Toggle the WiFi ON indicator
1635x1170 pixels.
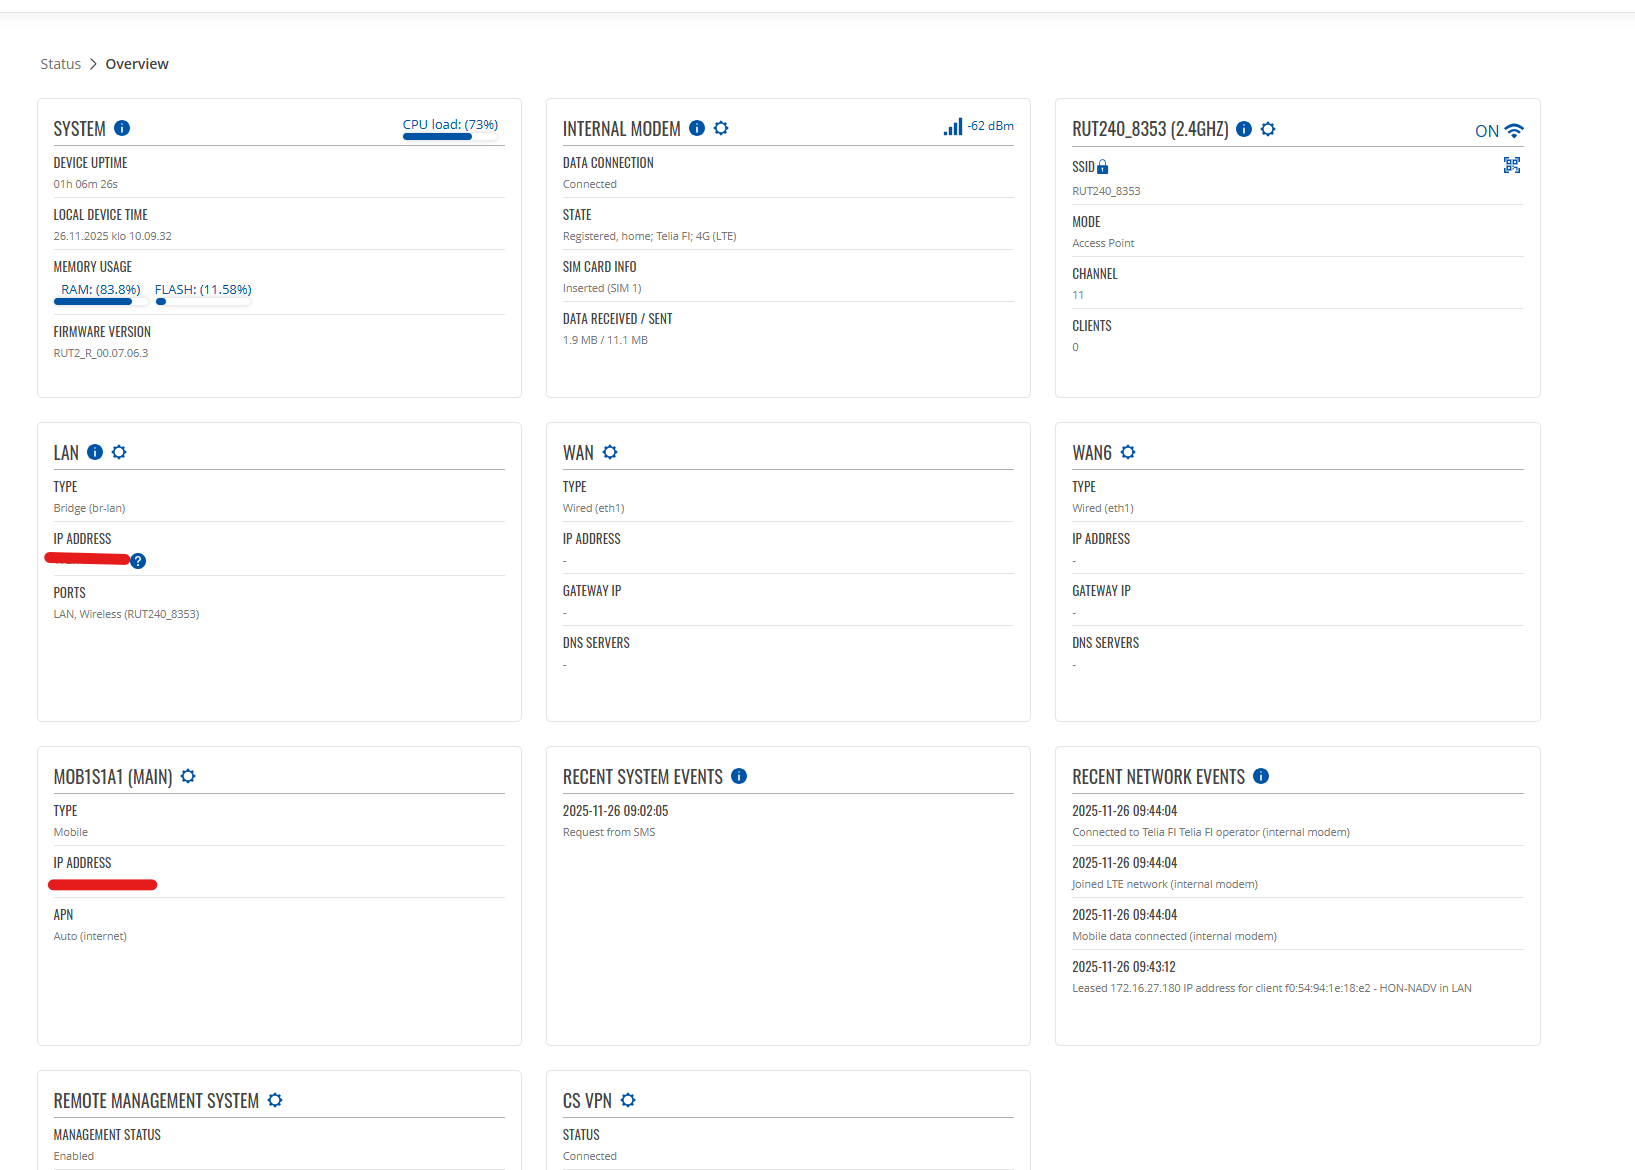pyautogui.click(x=1498, y=131)
